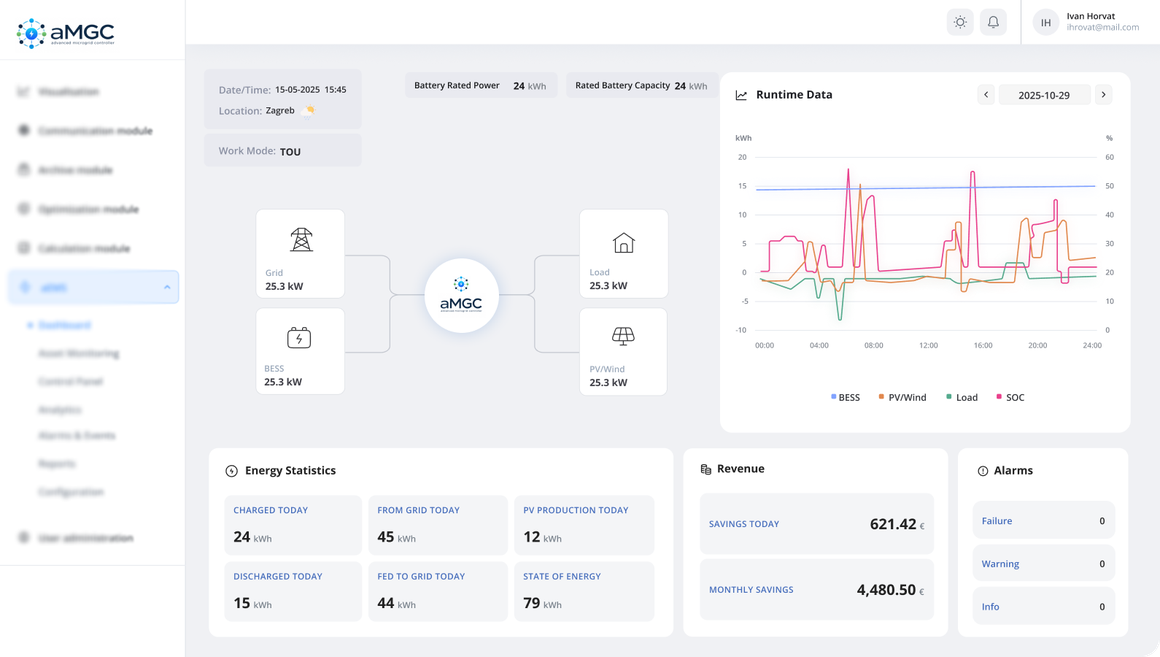Click the Savings Today revenue card

(x=817, y=524)
